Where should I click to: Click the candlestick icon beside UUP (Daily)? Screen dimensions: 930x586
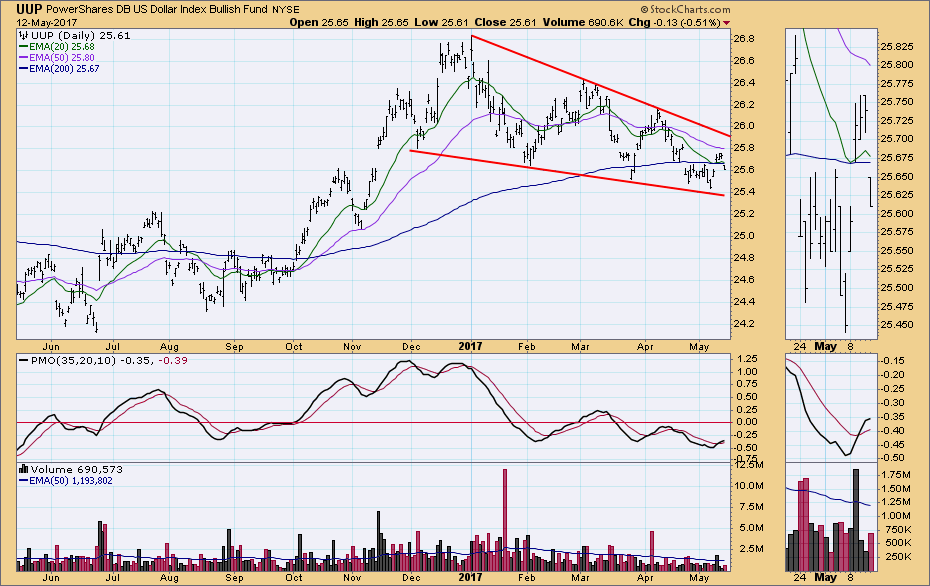coord(24,36)
